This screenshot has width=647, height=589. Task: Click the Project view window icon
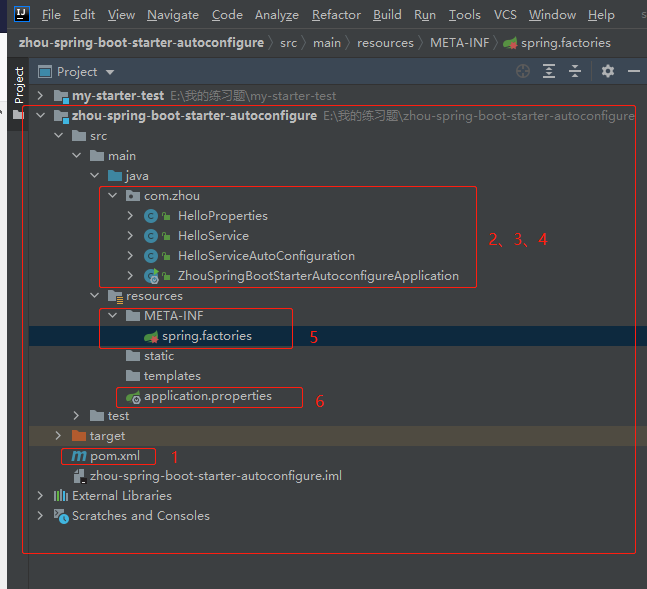(45, 72)
